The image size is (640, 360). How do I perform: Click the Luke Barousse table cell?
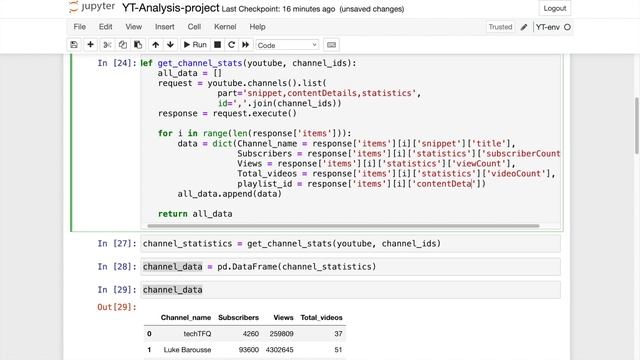click(187, 350)
